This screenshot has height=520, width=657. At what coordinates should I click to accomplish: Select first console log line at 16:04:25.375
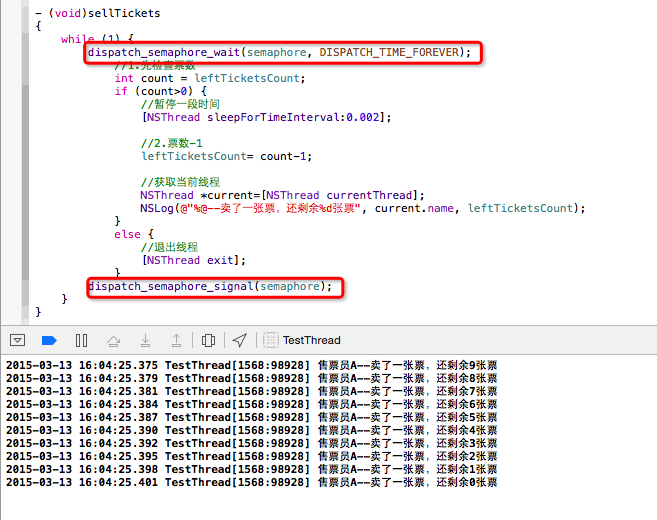[x=251, y=366]
